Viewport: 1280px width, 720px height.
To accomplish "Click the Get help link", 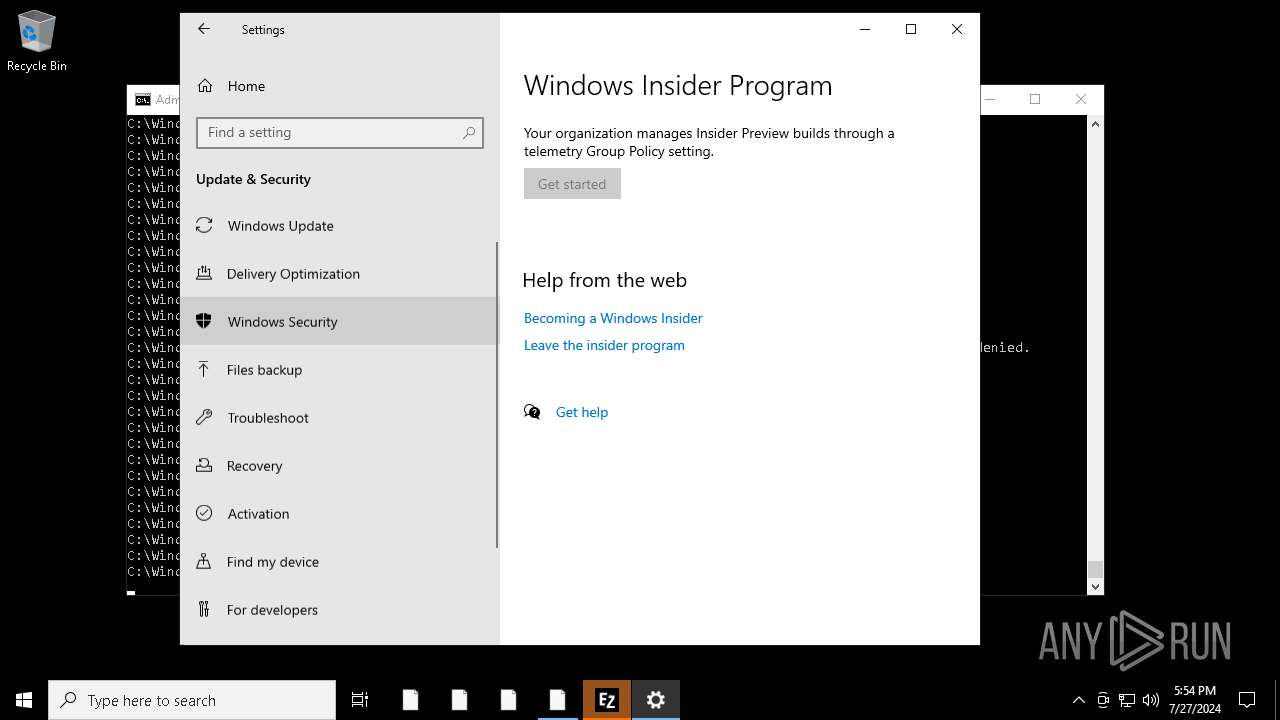I will [582, 412].
